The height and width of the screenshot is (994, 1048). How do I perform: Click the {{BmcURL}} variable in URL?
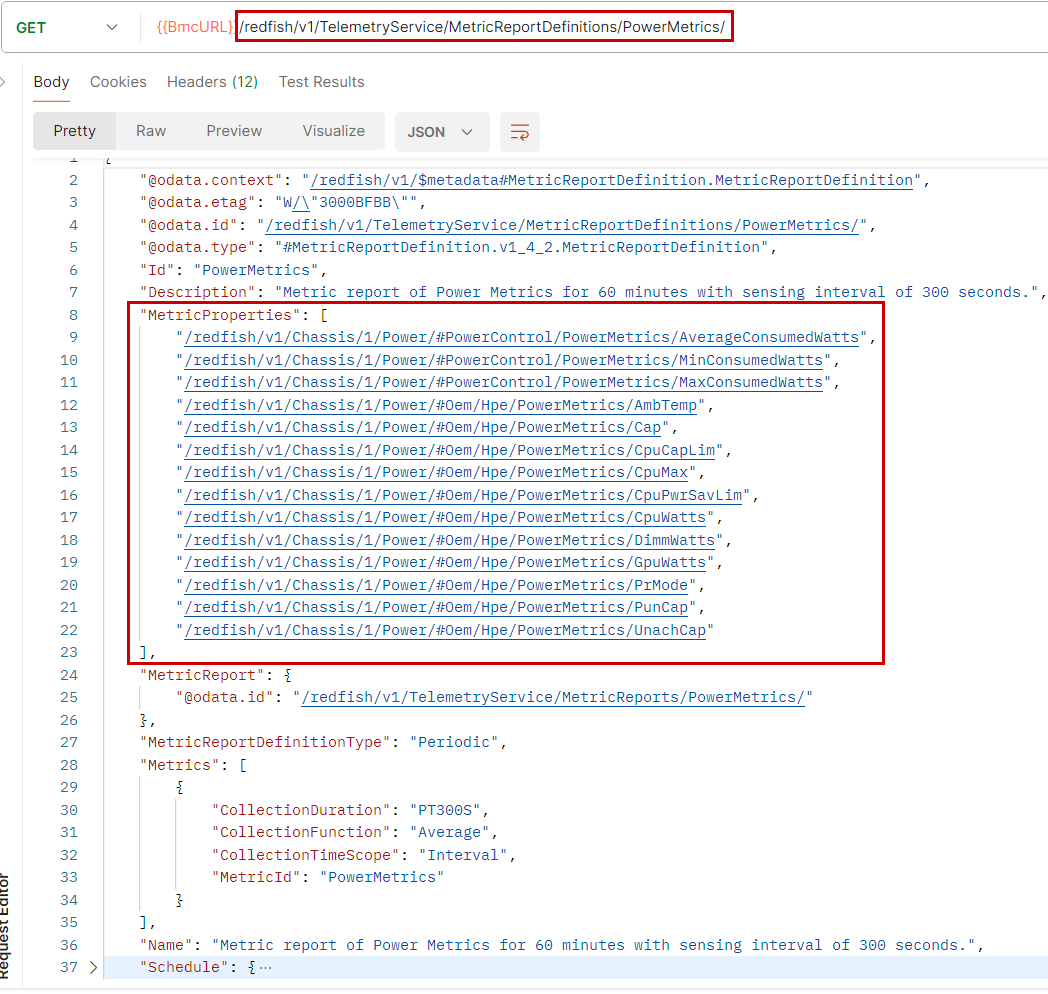point(195,27)
